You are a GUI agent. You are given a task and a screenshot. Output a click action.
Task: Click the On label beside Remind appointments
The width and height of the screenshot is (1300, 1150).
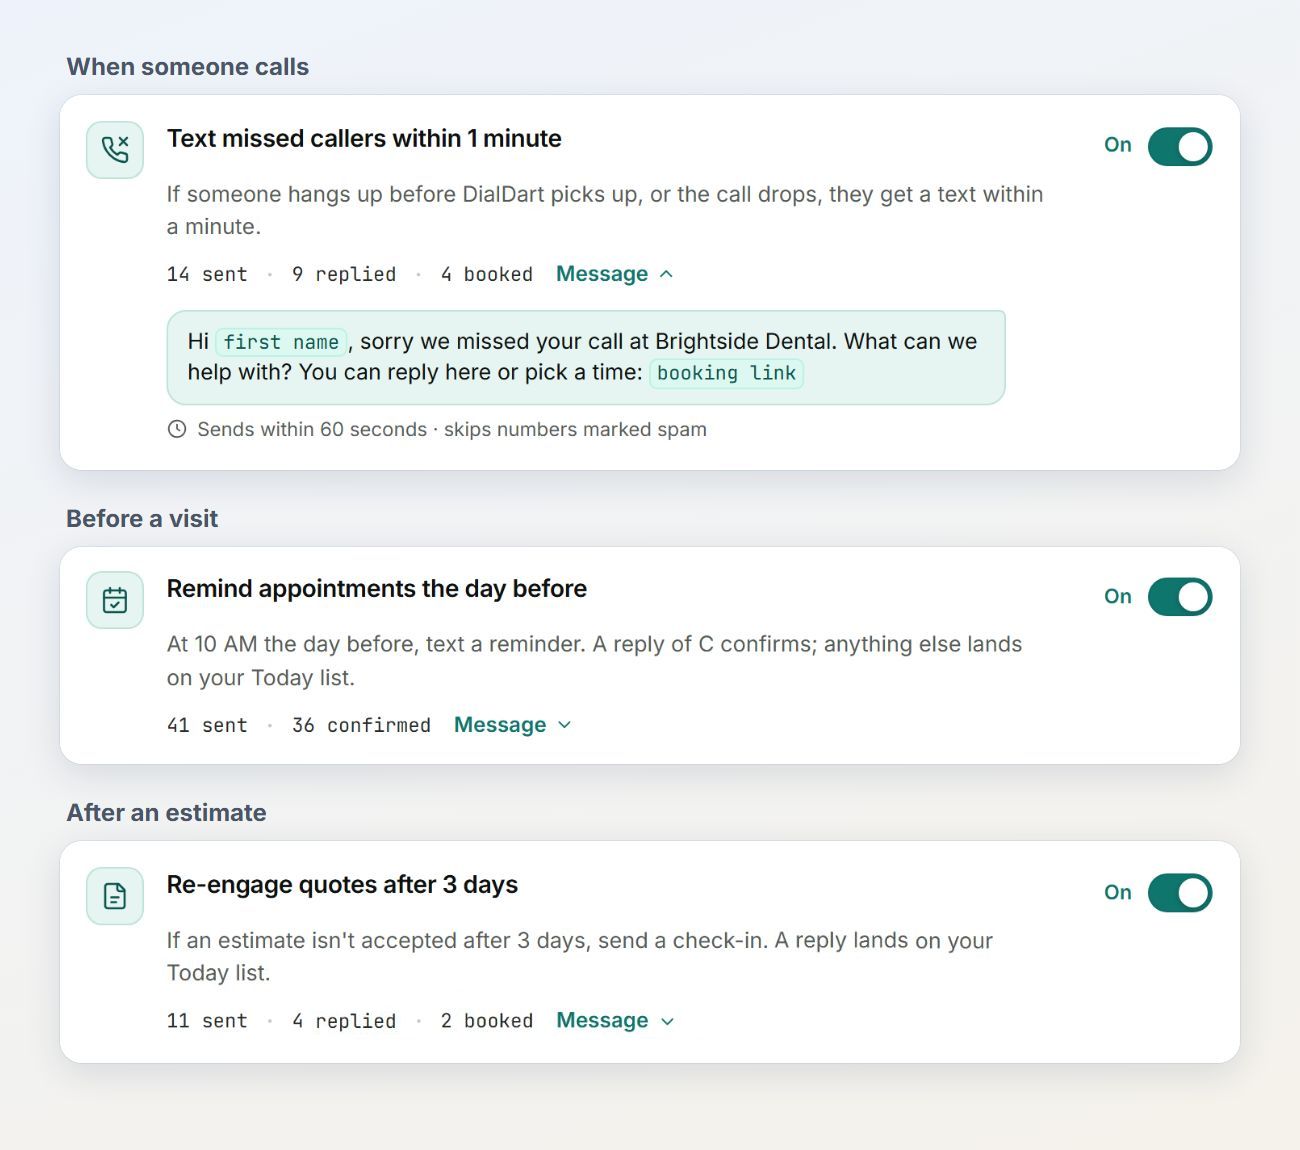pyautogui.click(x=1118, y=597)
